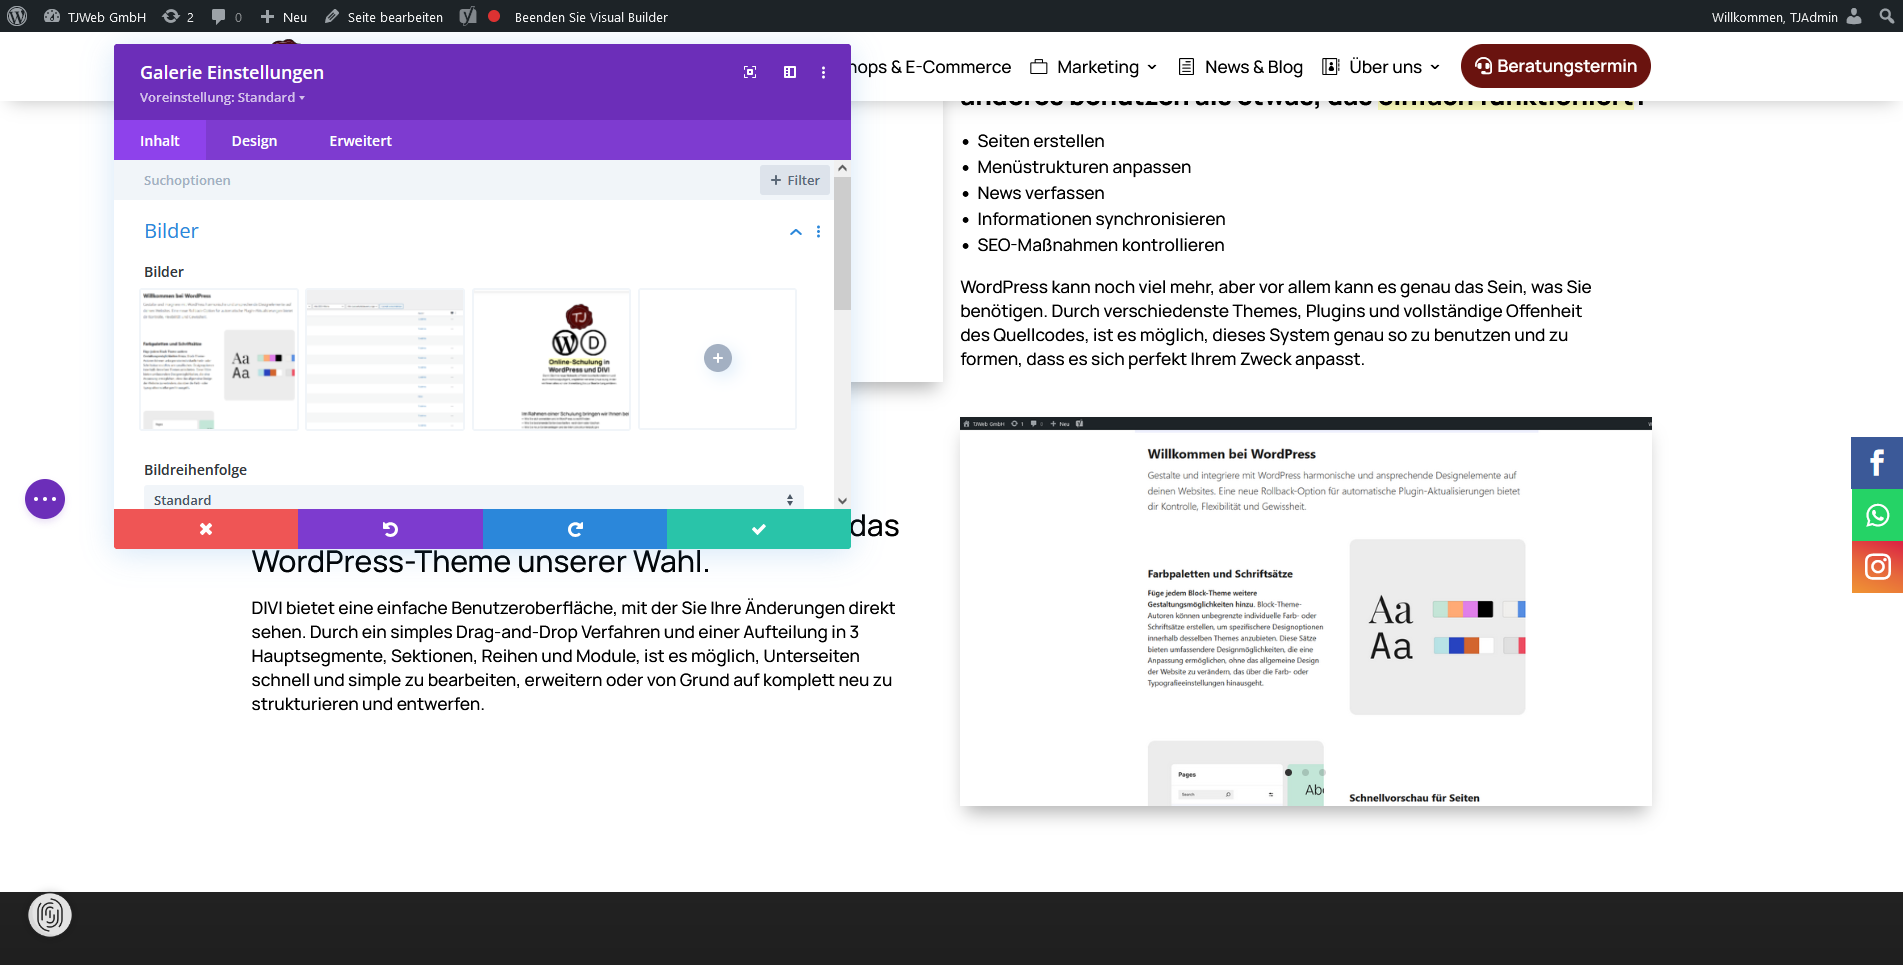Collapse the Bilder section

[x=796, y=232]
